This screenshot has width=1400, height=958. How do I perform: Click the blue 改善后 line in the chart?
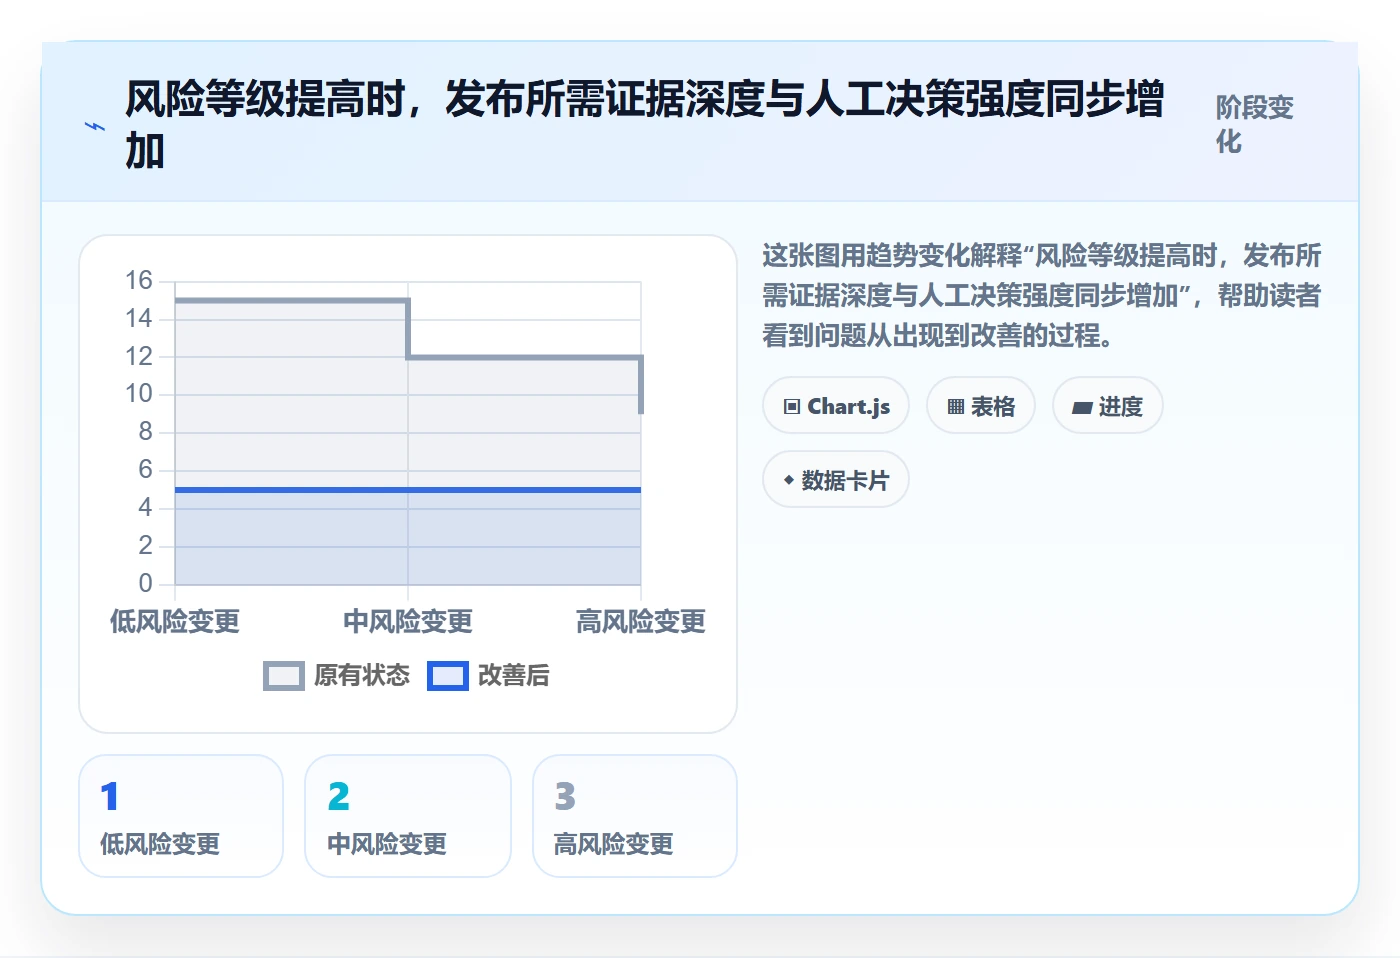(x=408, y=490)
